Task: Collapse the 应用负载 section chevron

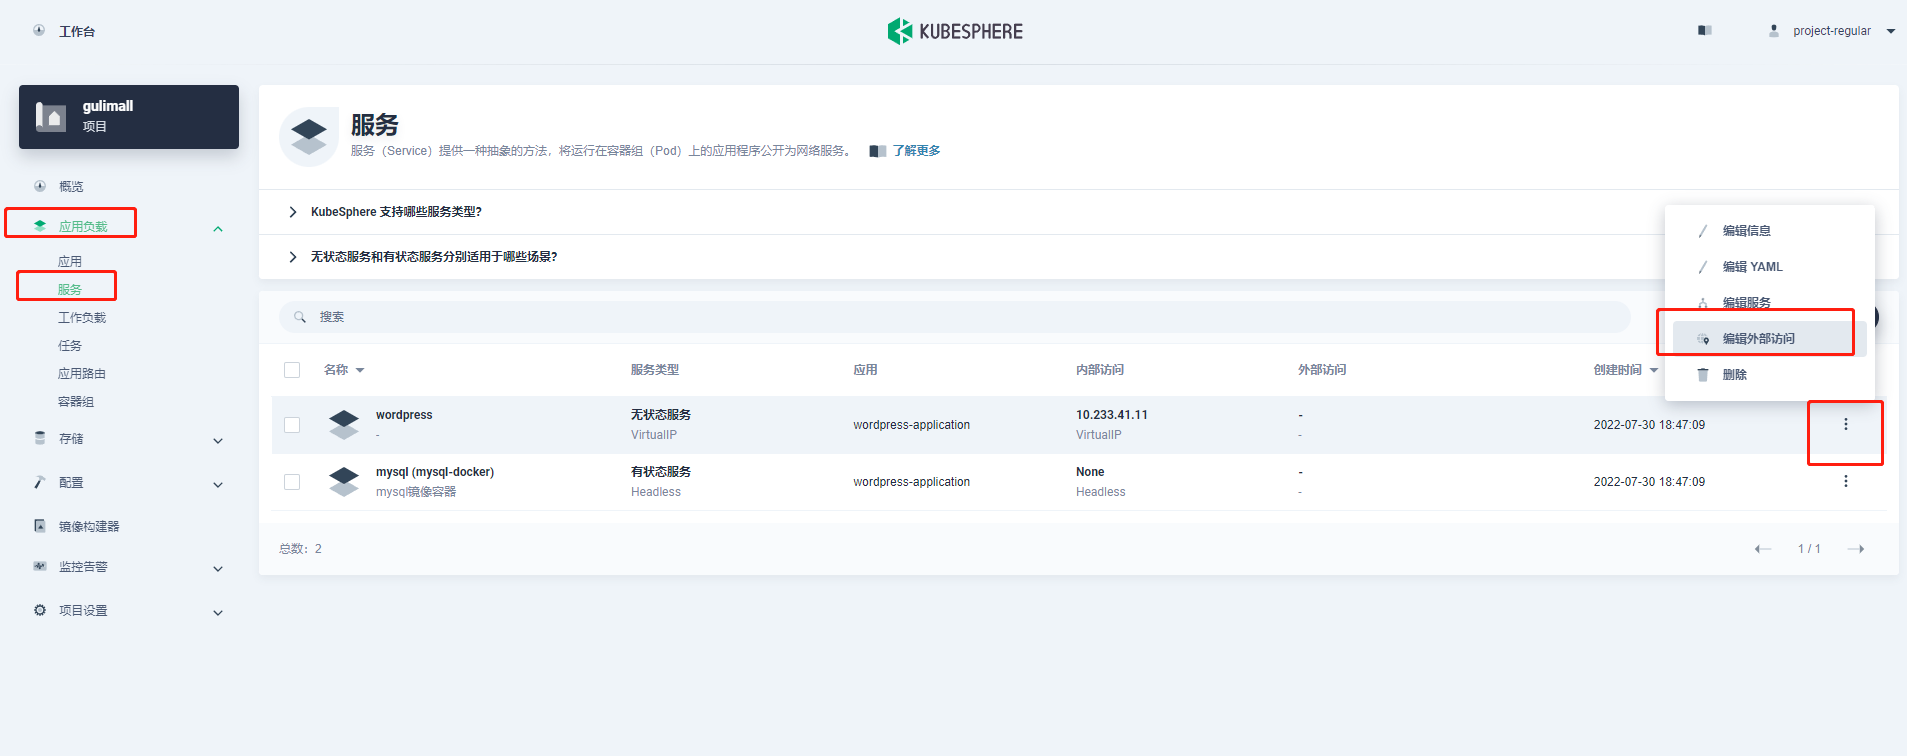Action: click(218, 229)
